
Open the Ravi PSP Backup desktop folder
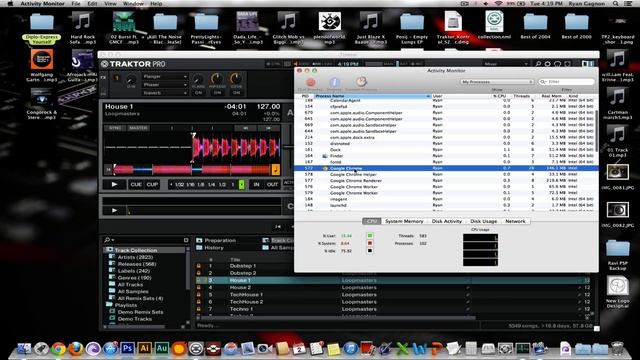[618, 255]
